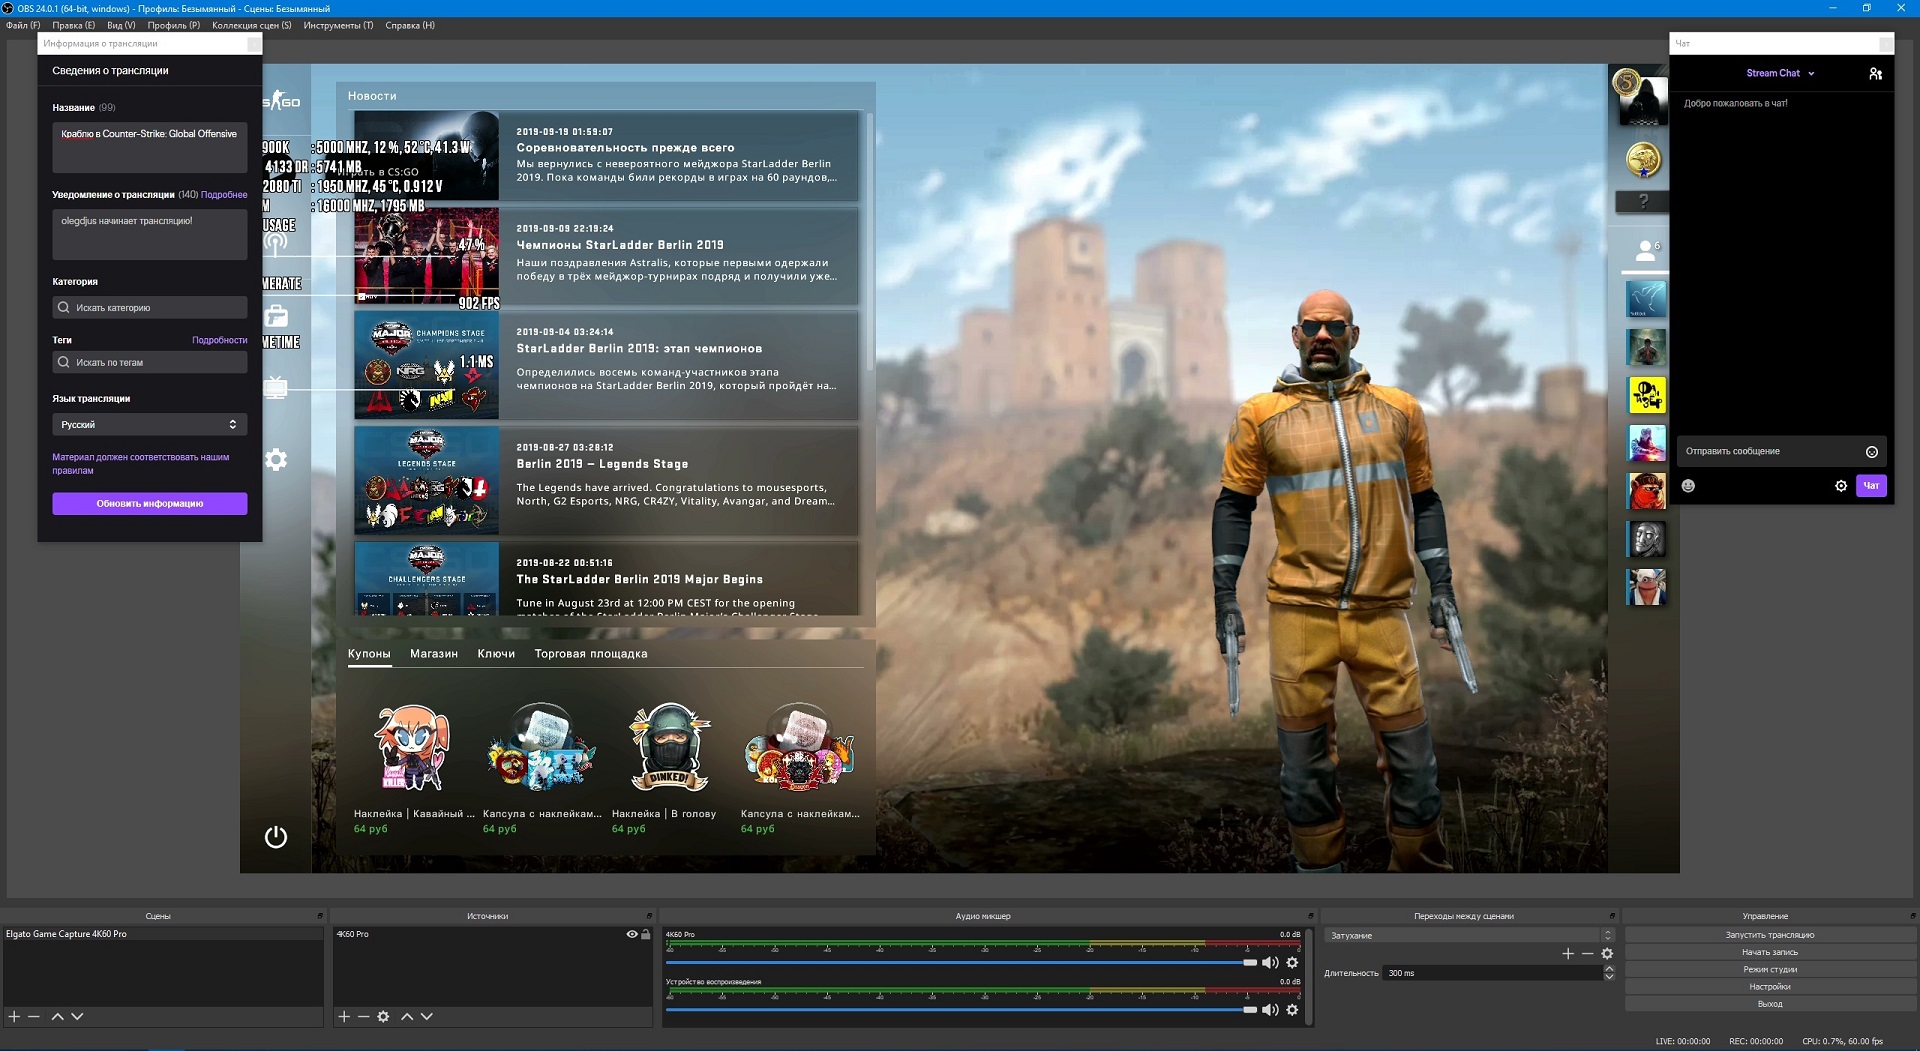Open Подробности link next to Теги

coord(220,340)
